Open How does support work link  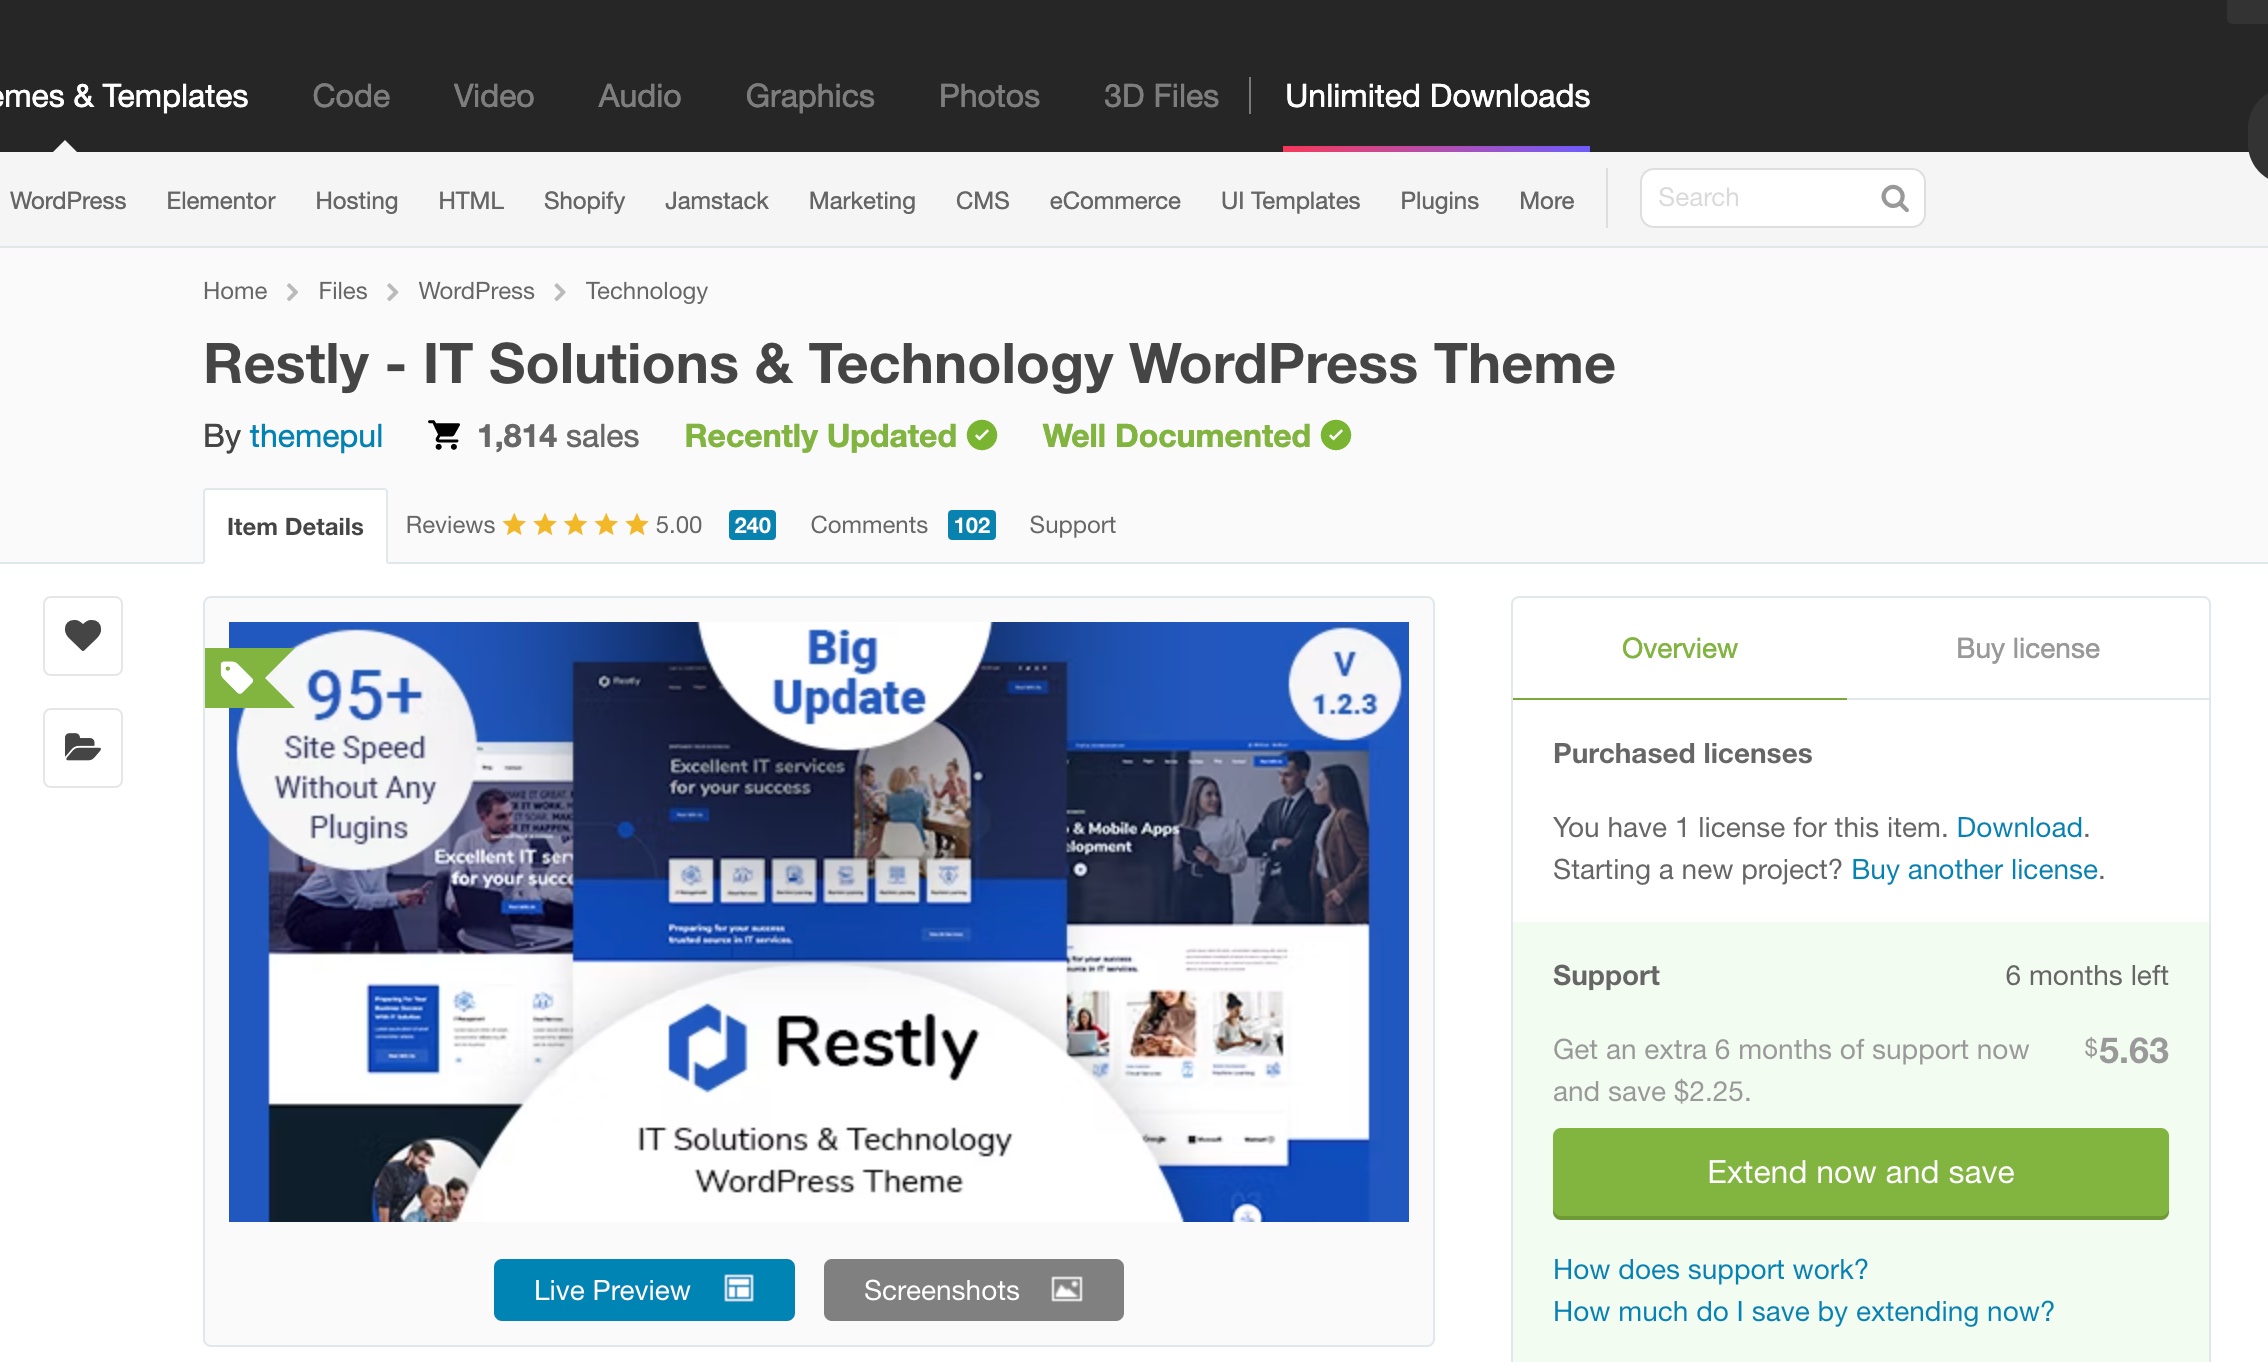pyautogui.click(x=1710, y=1269)
